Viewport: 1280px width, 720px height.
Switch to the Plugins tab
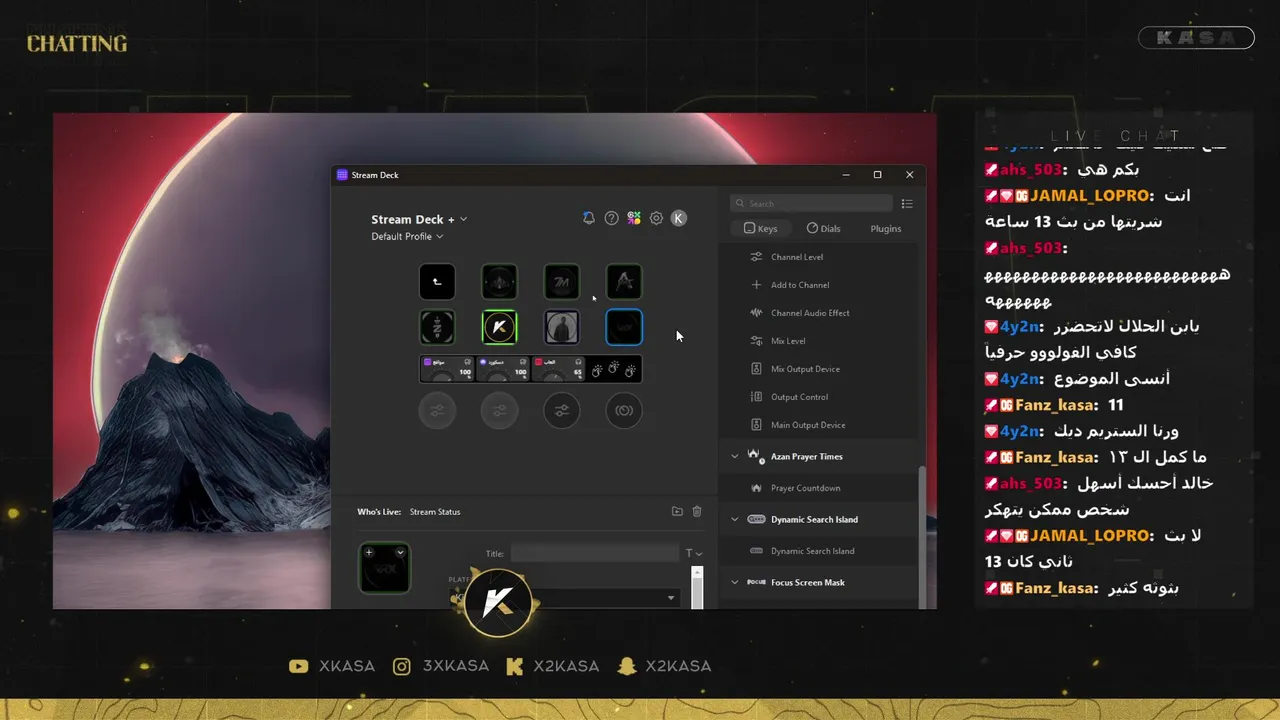(x=886, y=228)
